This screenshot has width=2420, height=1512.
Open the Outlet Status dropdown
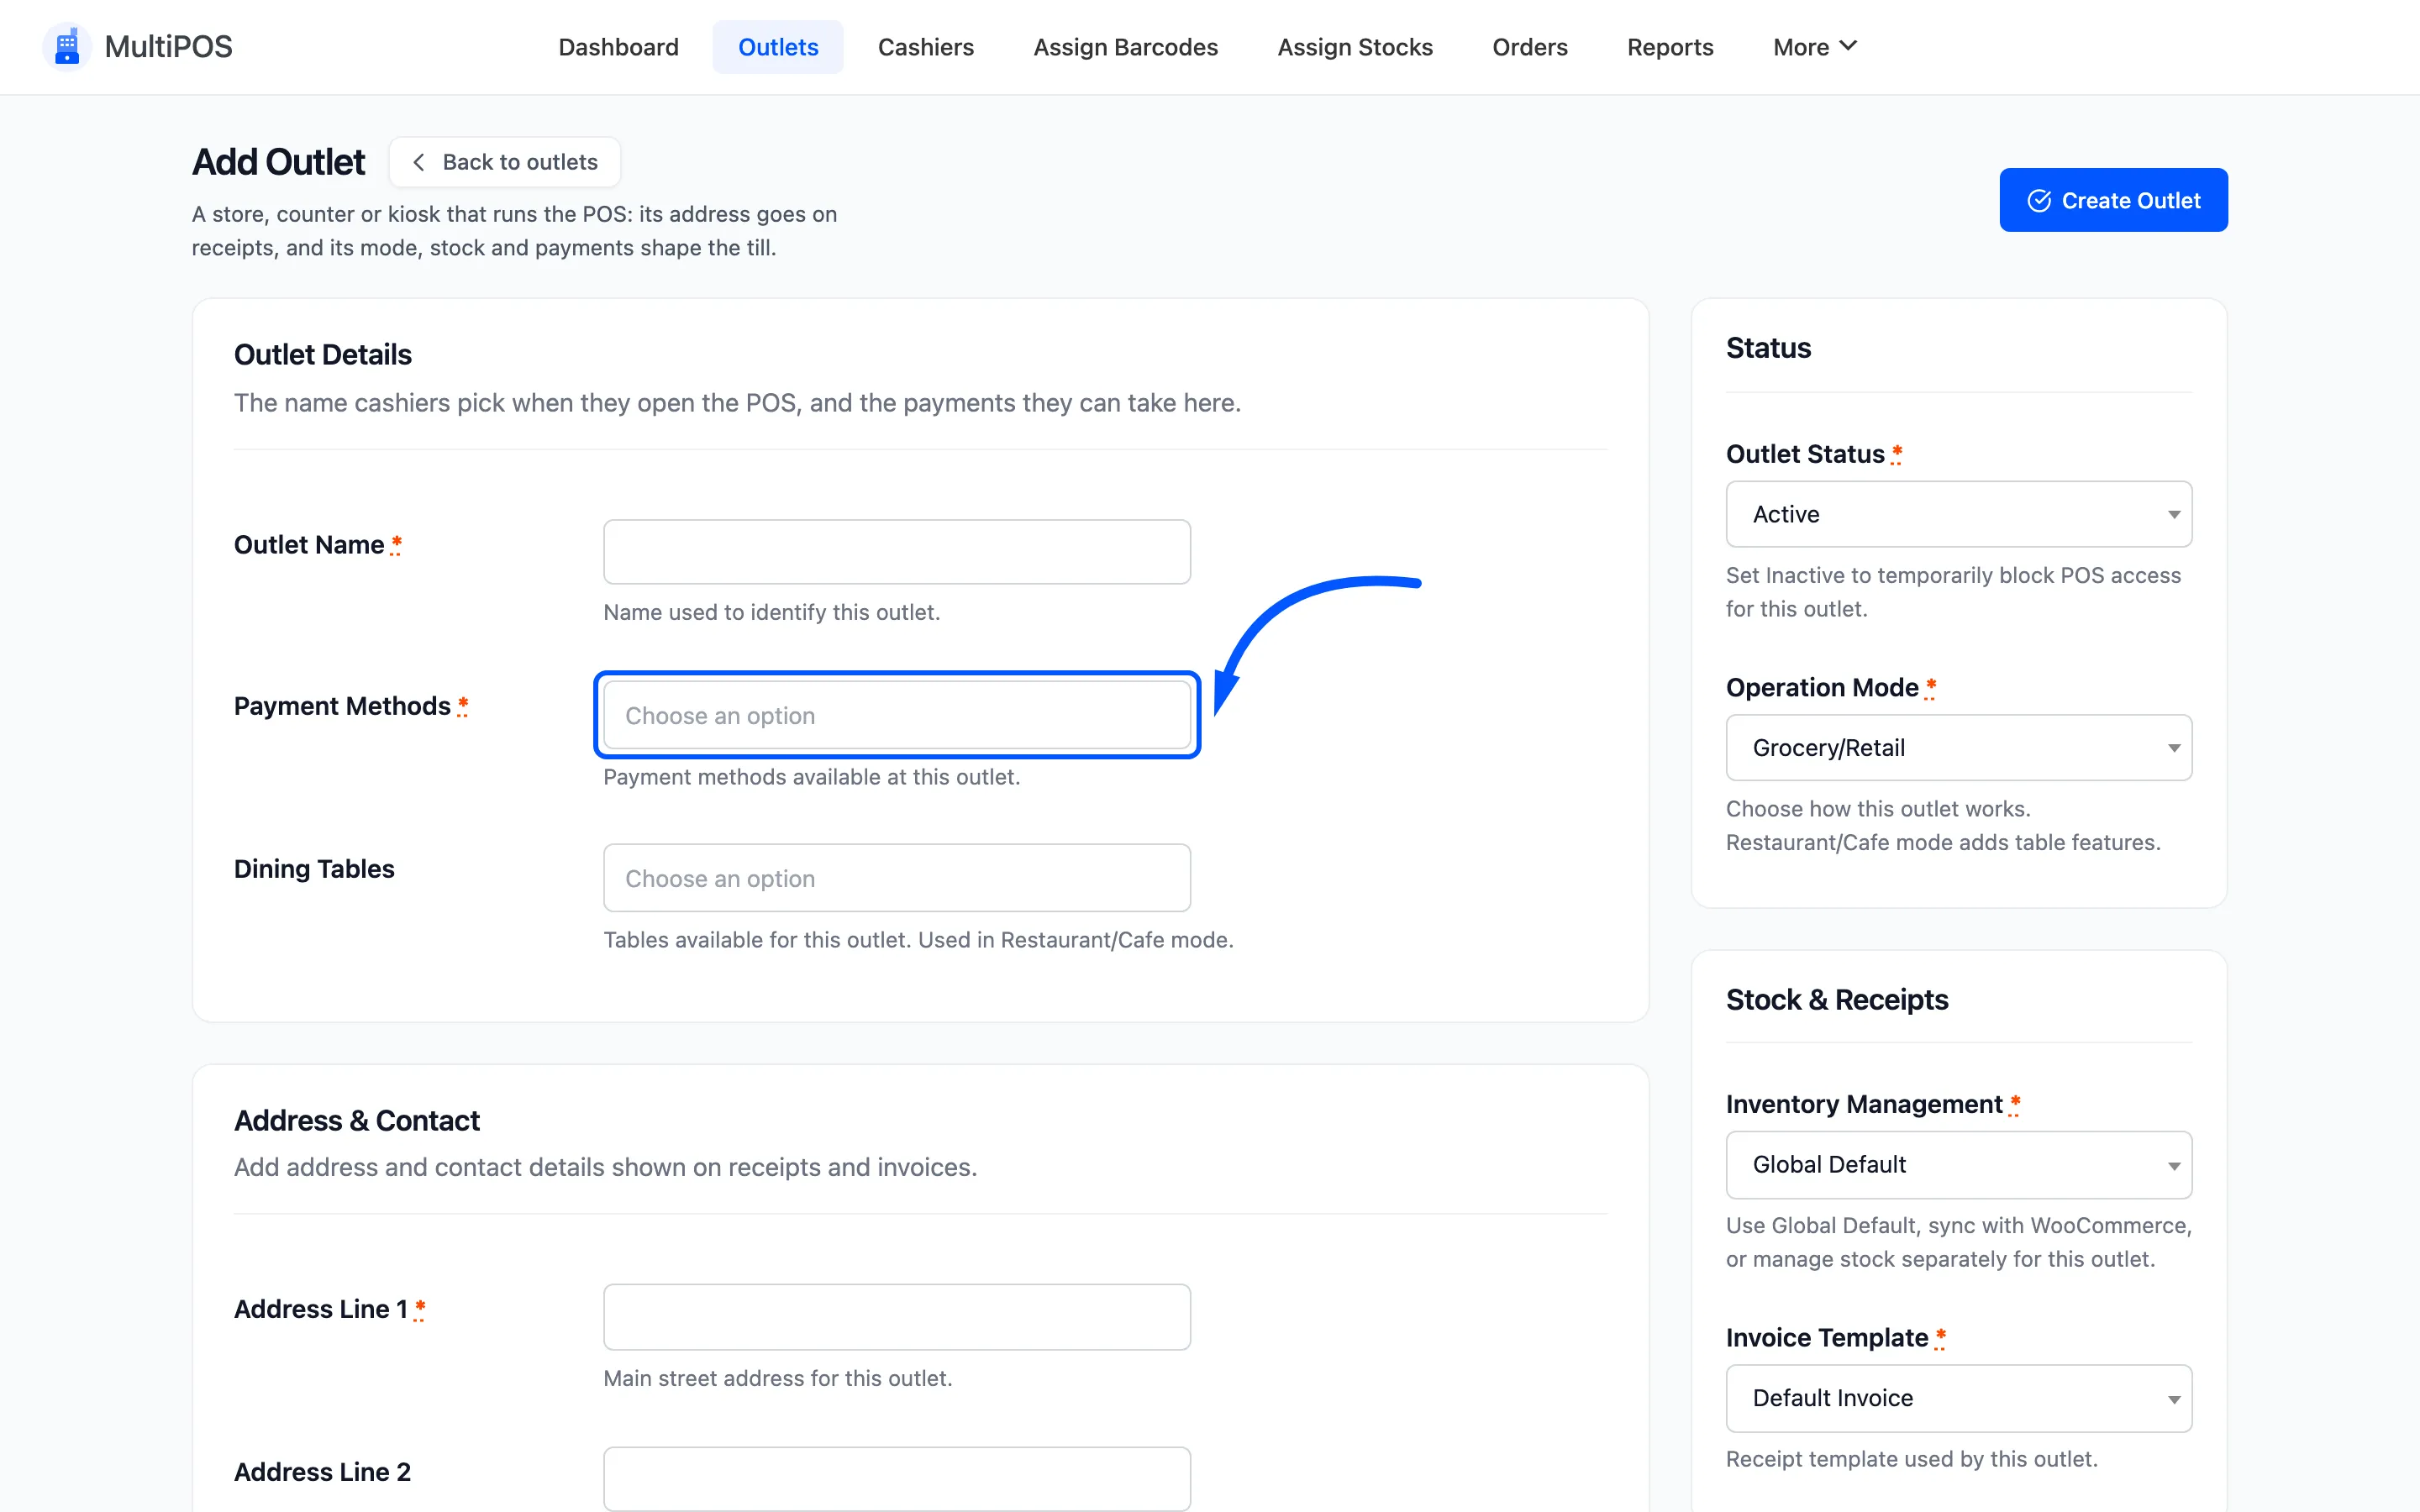(x=1958, y=514)
